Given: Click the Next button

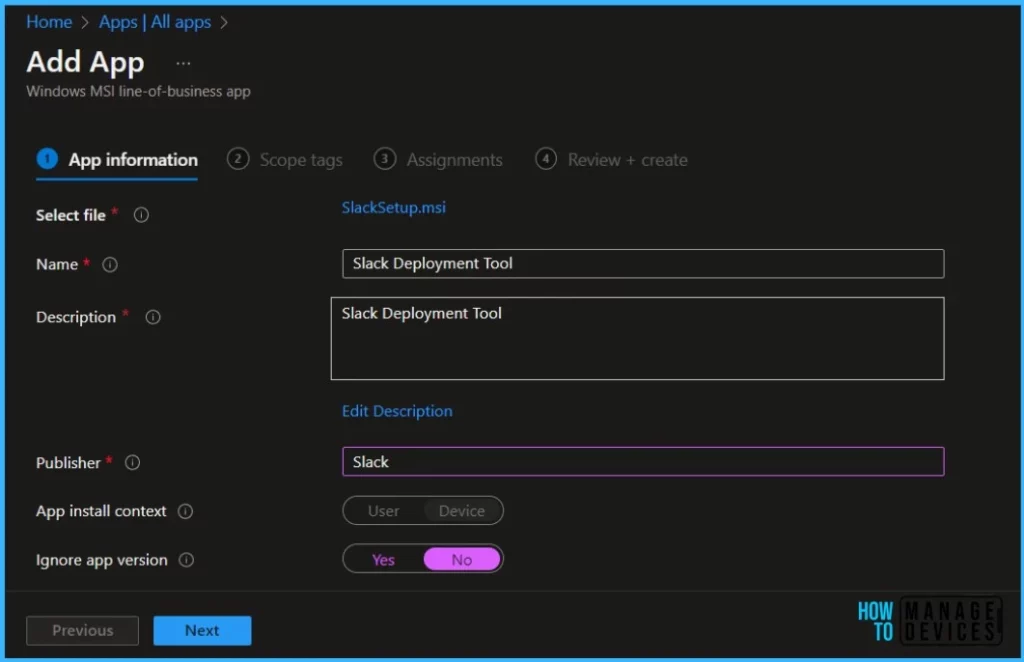Looking at the screenshot, I should (202, 631).
